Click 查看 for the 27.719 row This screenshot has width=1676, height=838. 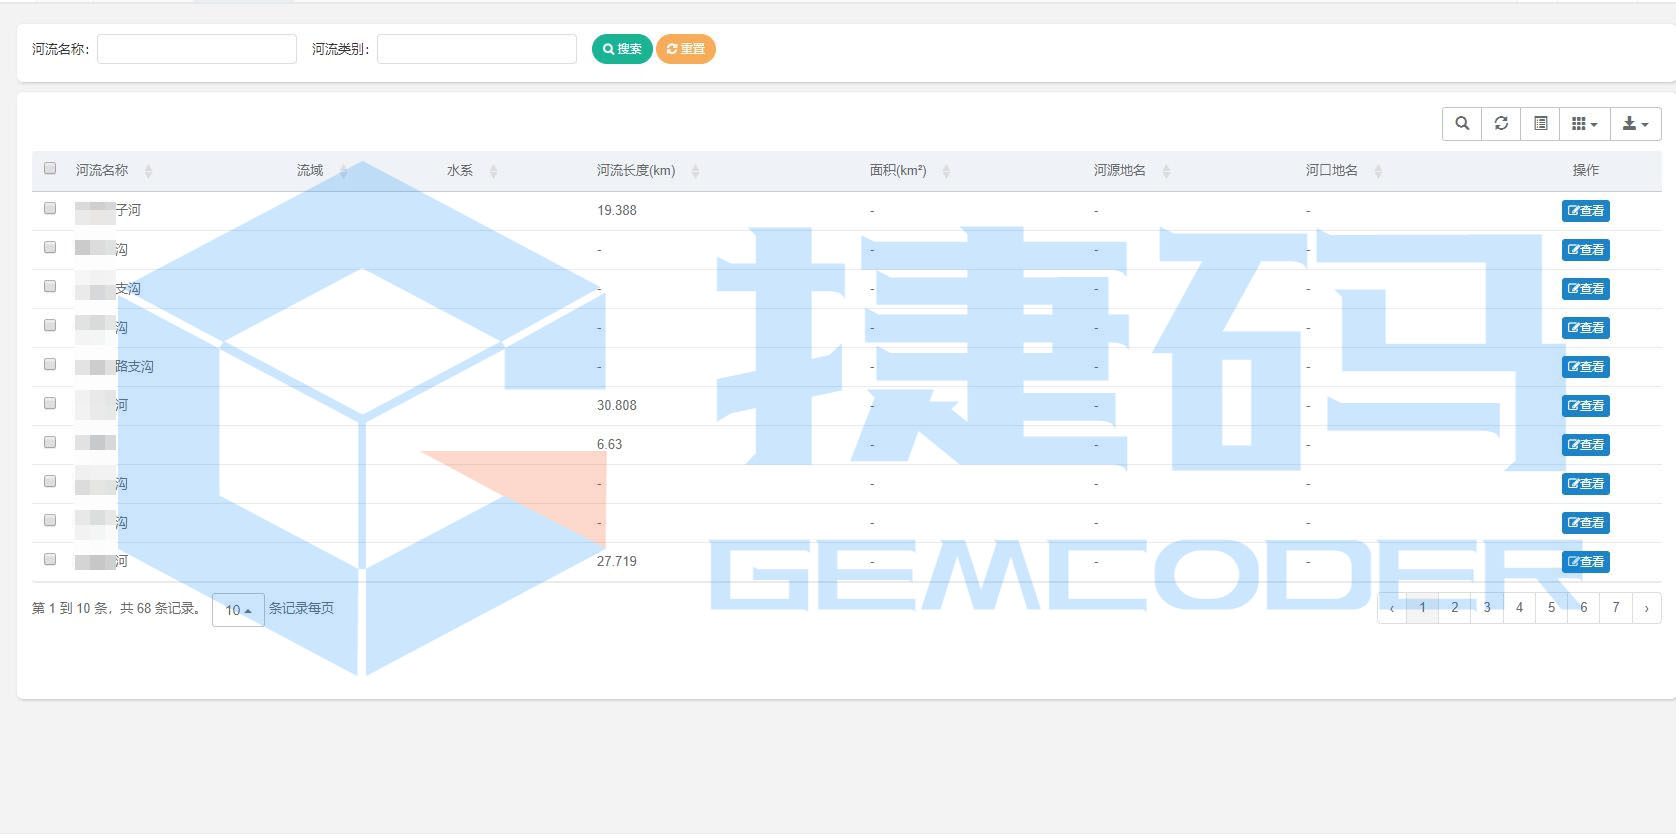1586,562
